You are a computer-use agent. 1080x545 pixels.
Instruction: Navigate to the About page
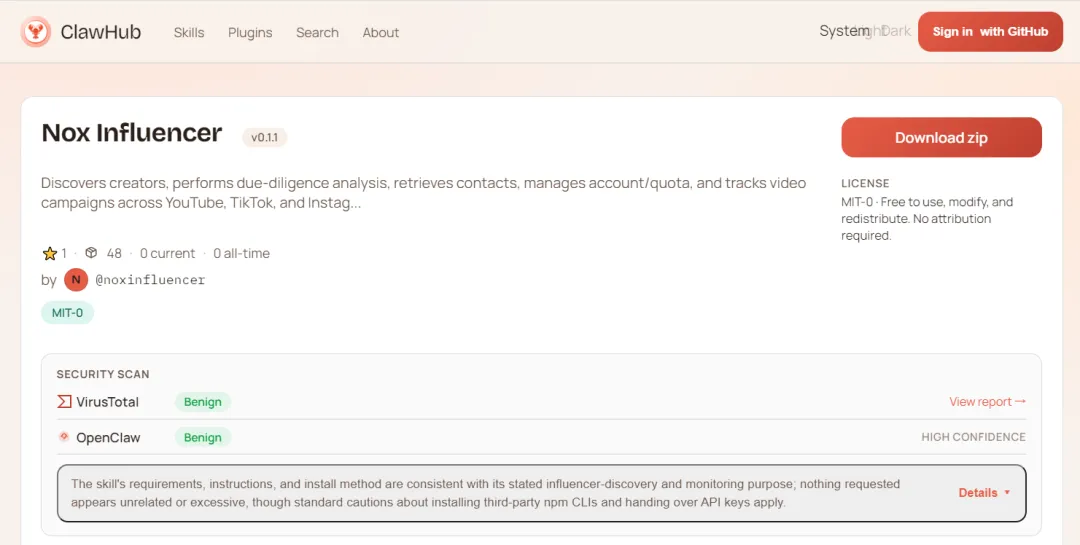pyautogui.click(x=381, y=32)
